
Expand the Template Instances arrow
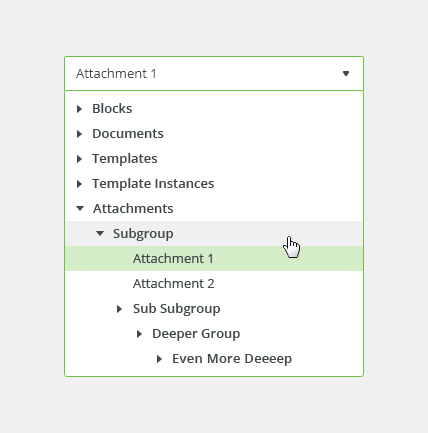tap(79, 184)
